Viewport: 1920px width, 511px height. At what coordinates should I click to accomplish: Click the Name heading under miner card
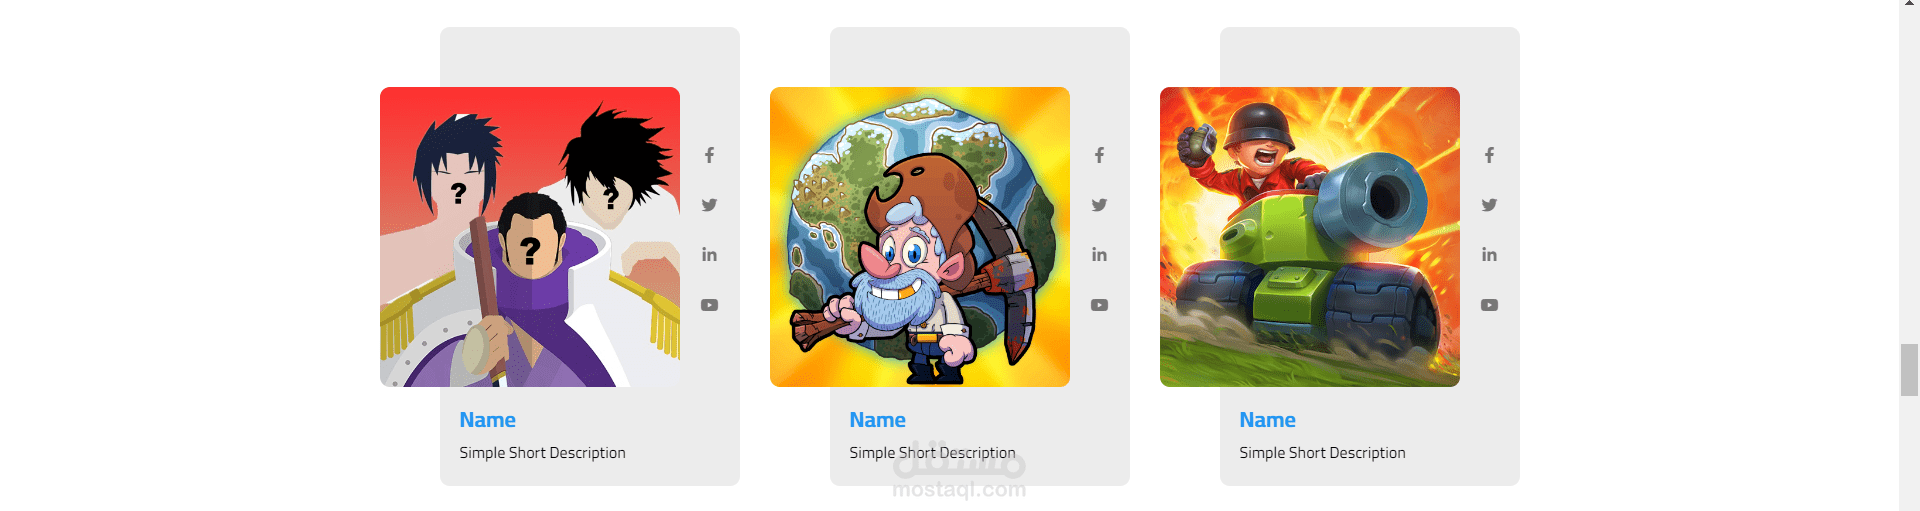click(x=878, y=420)
